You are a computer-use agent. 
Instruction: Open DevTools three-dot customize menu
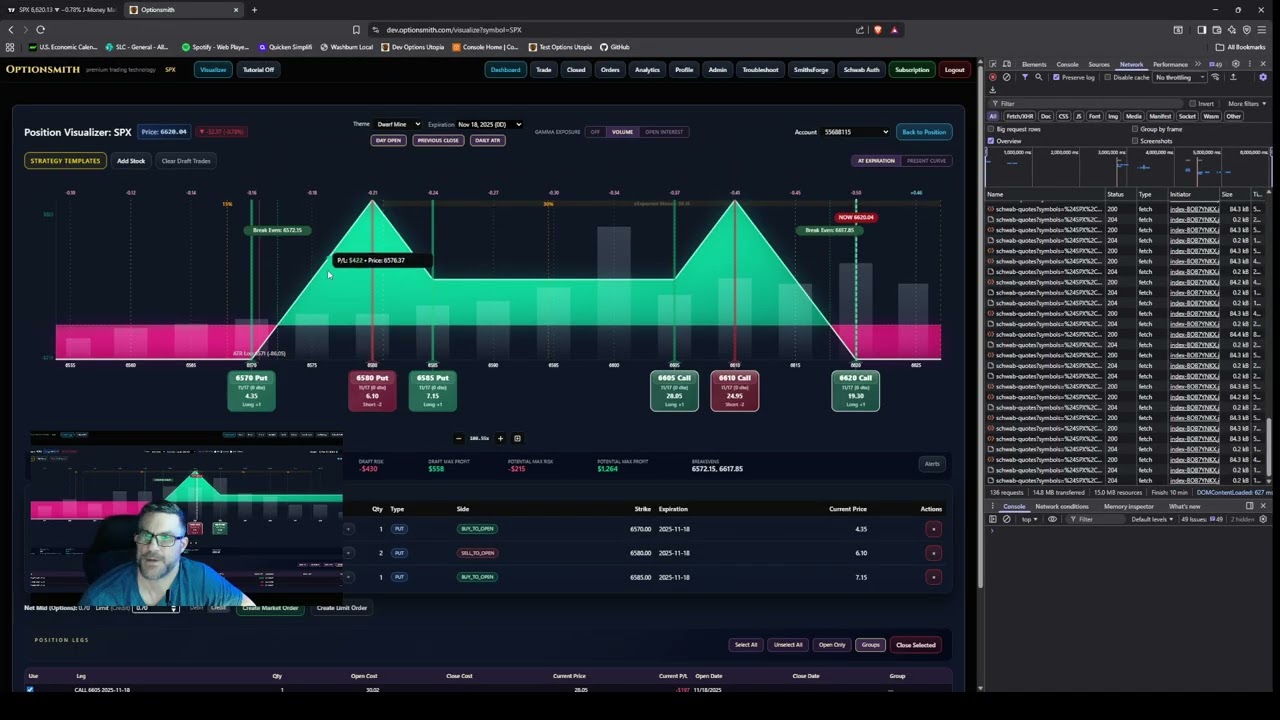[1250, 64]
